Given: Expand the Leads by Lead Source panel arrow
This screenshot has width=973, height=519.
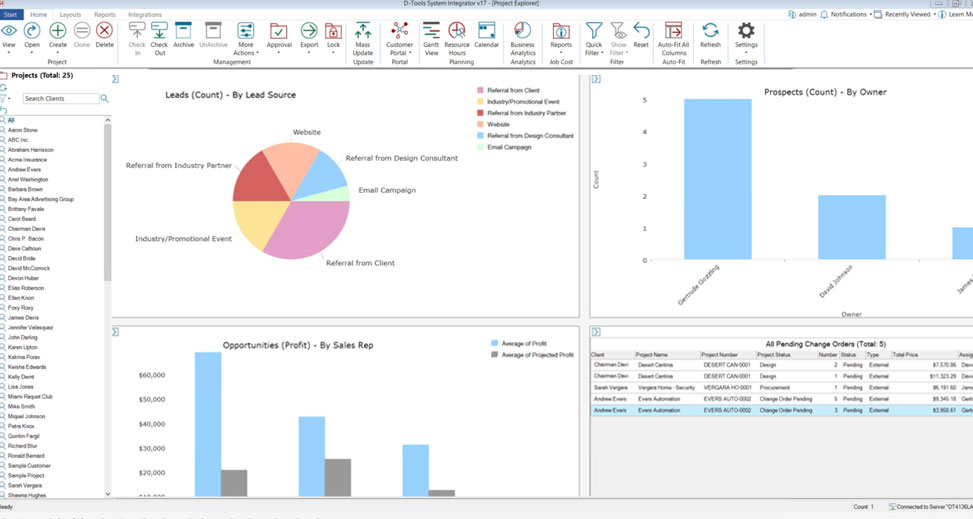Looking at the screenshot, I should point(115,79).
